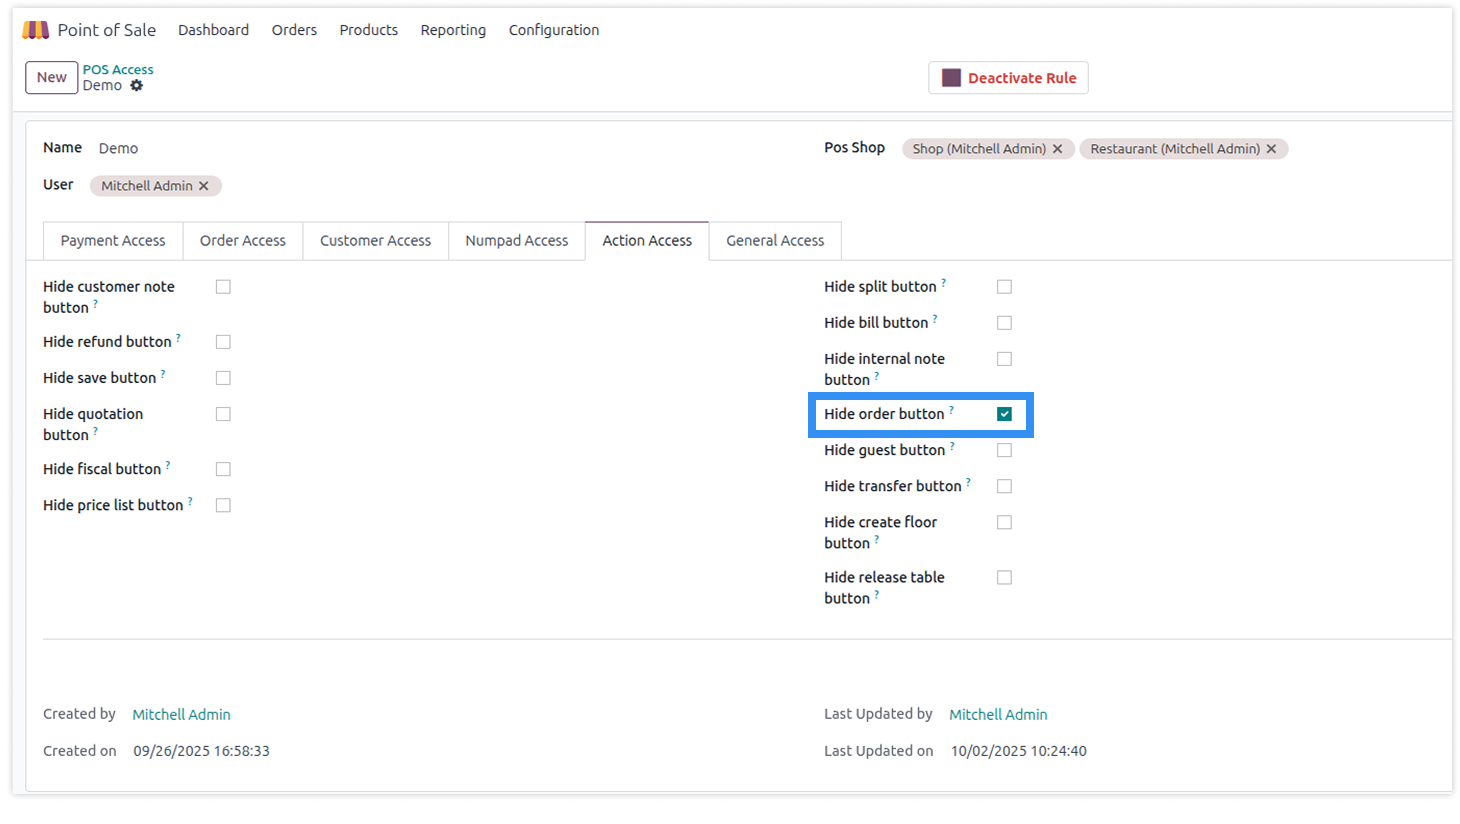Click the Point of Sale app logo icon
Viewport: 1460px width, 824px height.
tap(36, 30)
